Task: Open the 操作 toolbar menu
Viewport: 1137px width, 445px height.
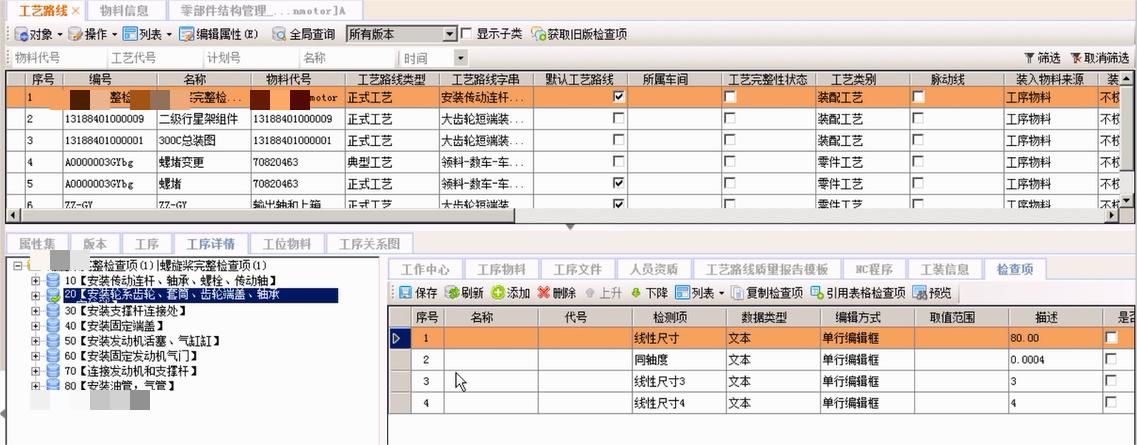Action: point(93,34)
